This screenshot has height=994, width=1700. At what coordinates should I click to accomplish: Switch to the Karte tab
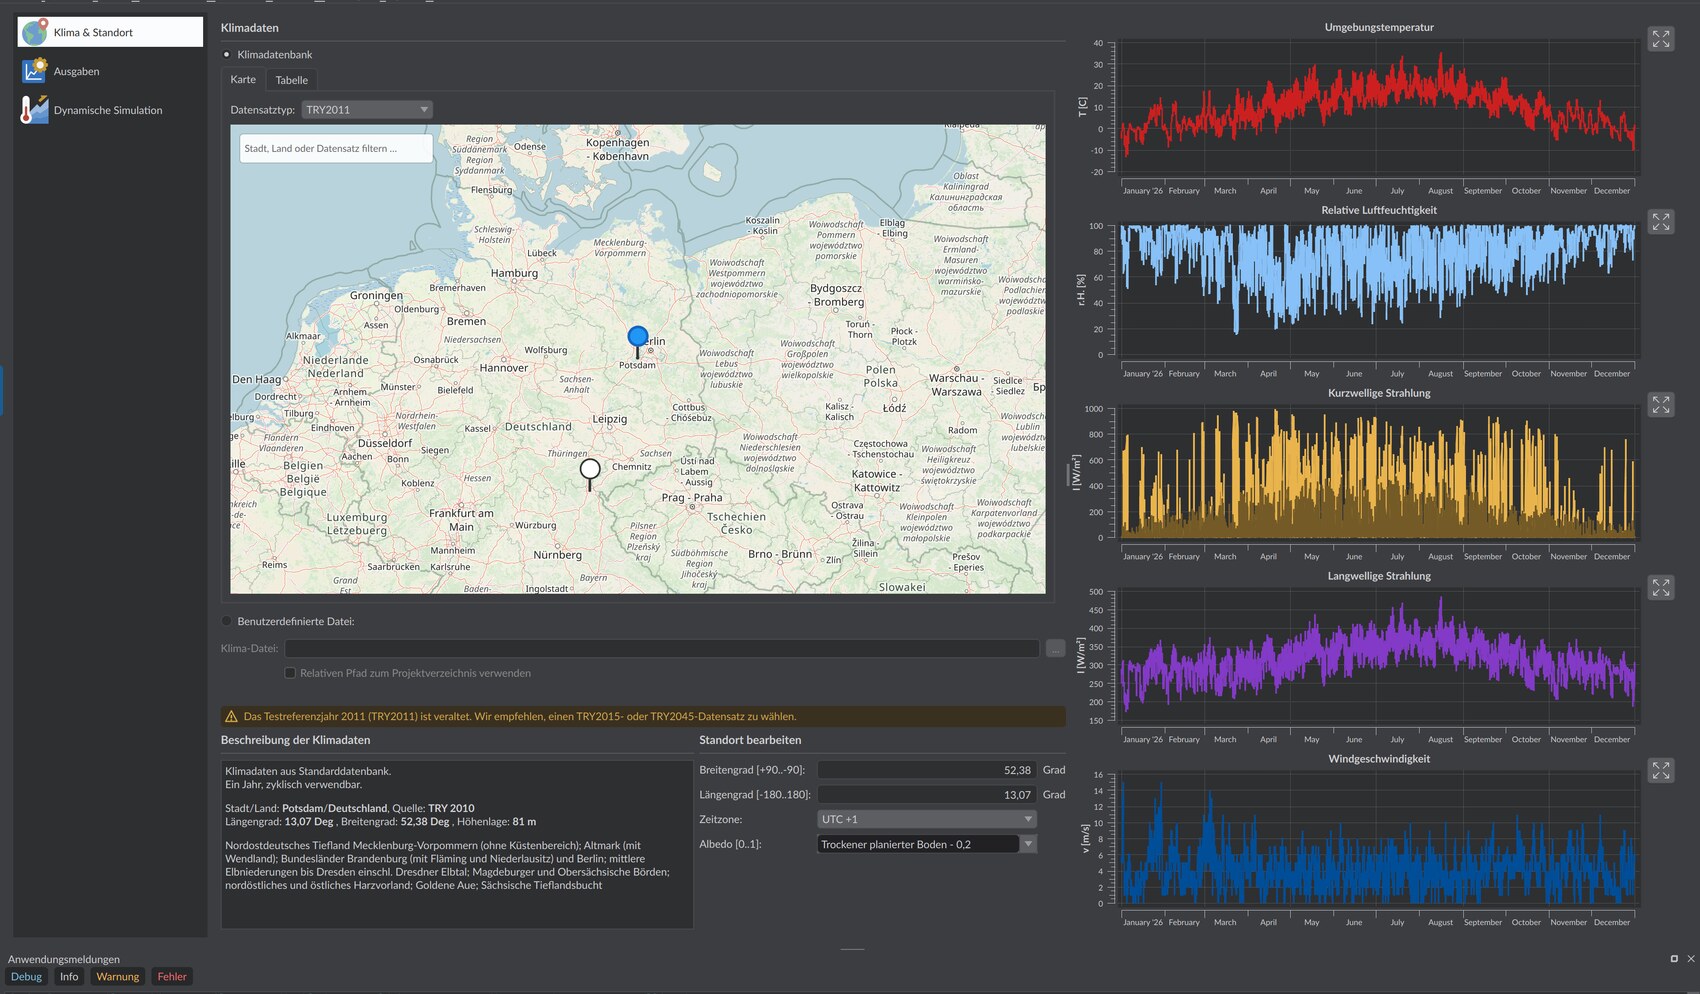(x=243, y=79)
